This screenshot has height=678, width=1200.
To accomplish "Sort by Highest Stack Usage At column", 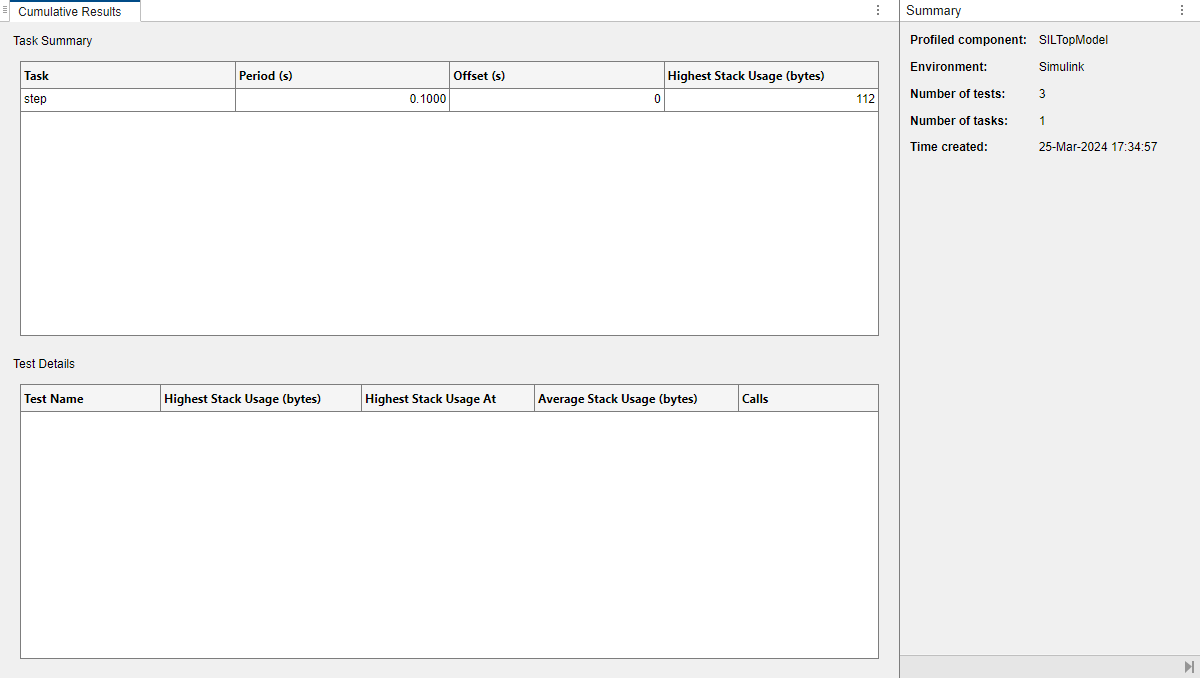I will (447, 399).
